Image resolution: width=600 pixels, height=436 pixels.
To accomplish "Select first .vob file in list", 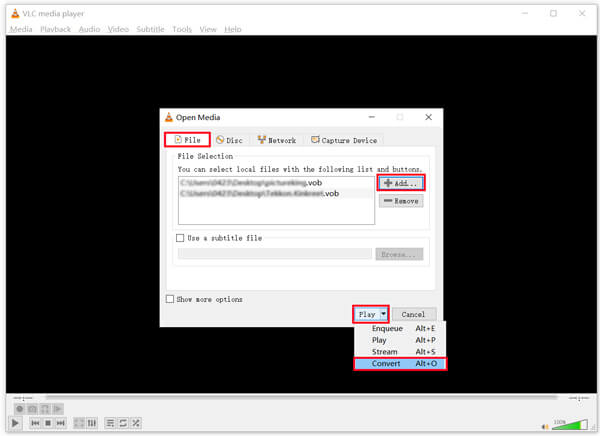I will pyautogui.click(x=276, y=183).
